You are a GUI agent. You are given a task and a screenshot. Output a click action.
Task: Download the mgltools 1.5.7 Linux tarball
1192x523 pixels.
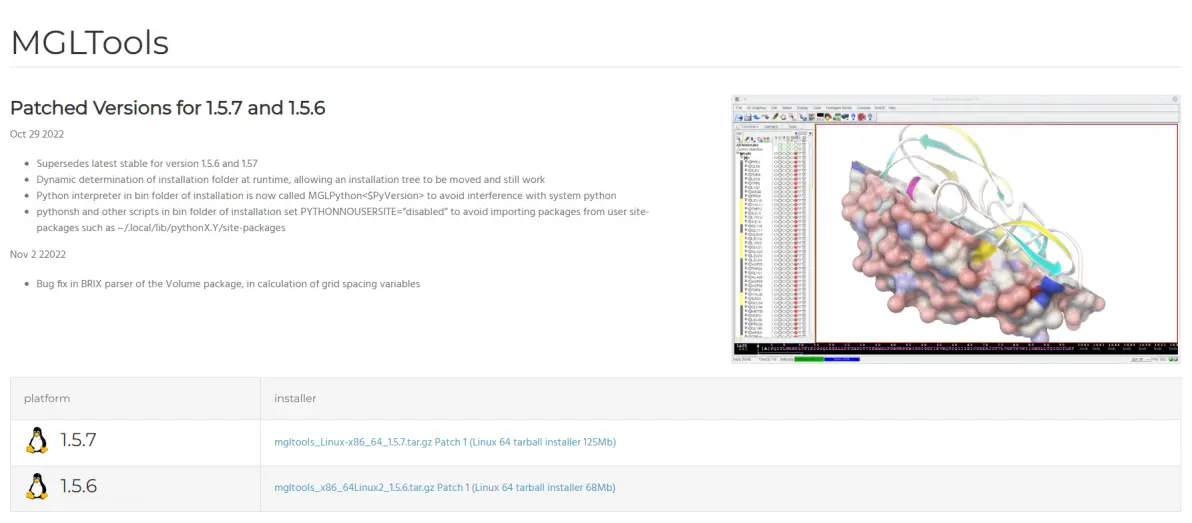click(x=444, y=442)
